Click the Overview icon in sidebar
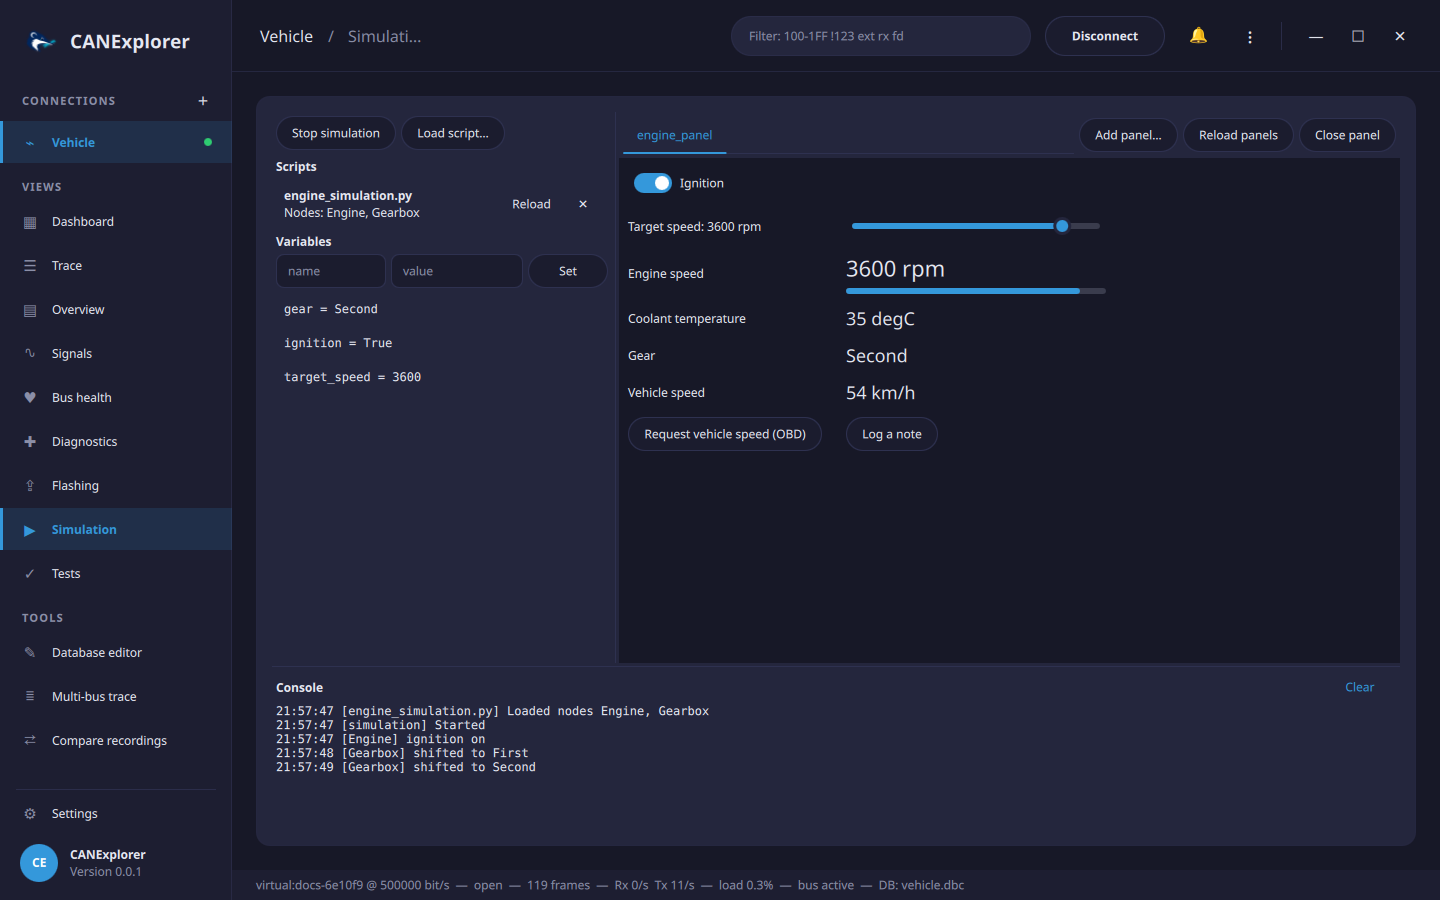This screenshot has height=900, width=1440. pyautogui.click(x=30, y=310)
